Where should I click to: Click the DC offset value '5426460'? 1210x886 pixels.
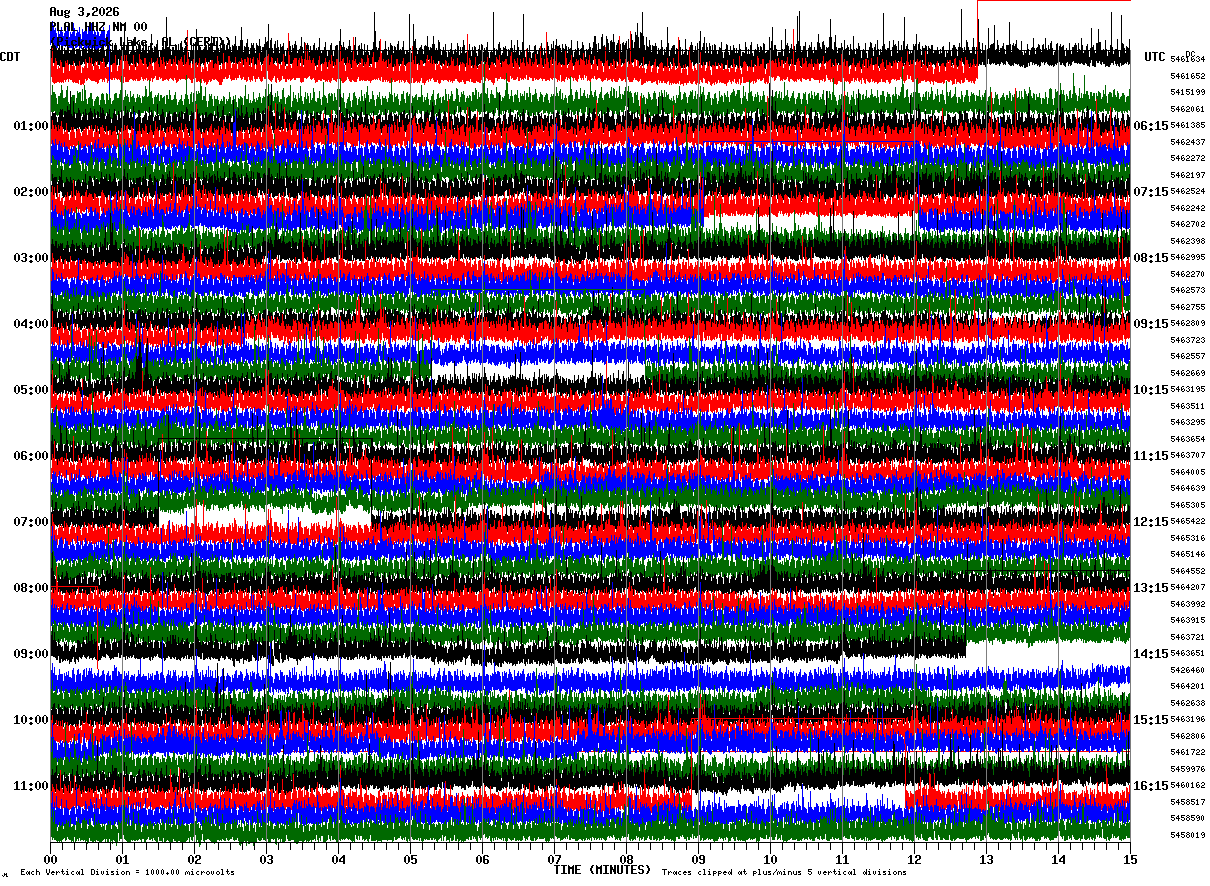[1188, 671]
